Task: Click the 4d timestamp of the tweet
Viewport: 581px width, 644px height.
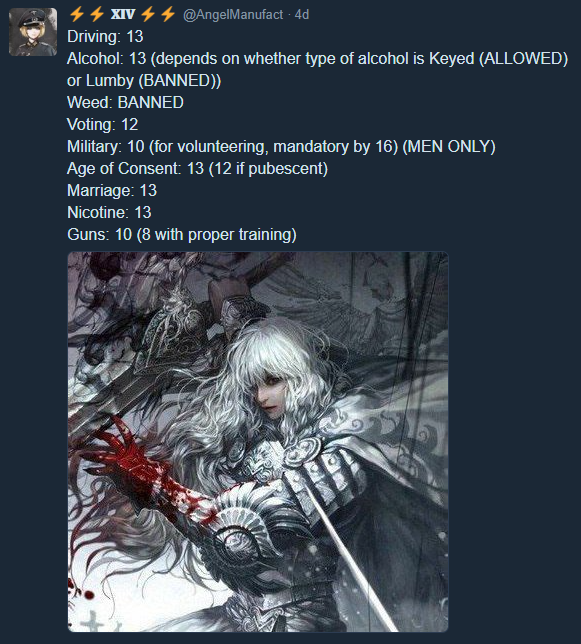Action: click(302, 15)
